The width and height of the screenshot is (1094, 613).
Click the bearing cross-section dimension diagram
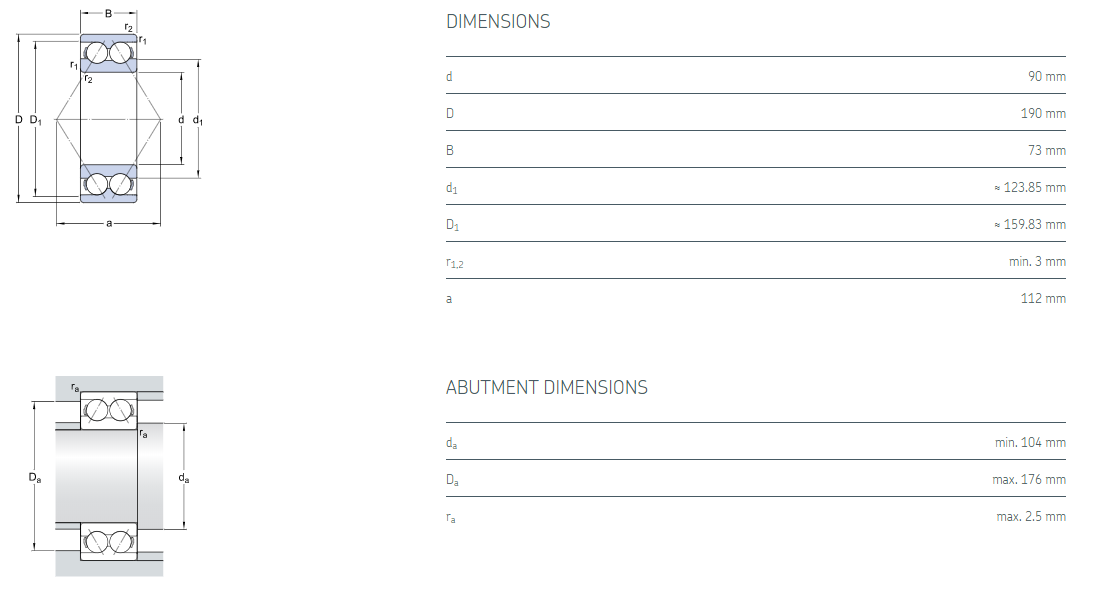coord(108,120)
